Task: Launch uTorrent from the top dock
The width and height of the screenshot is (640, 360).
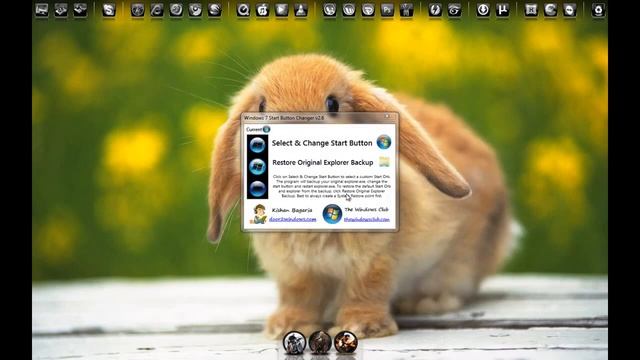Action: point(502,10)
